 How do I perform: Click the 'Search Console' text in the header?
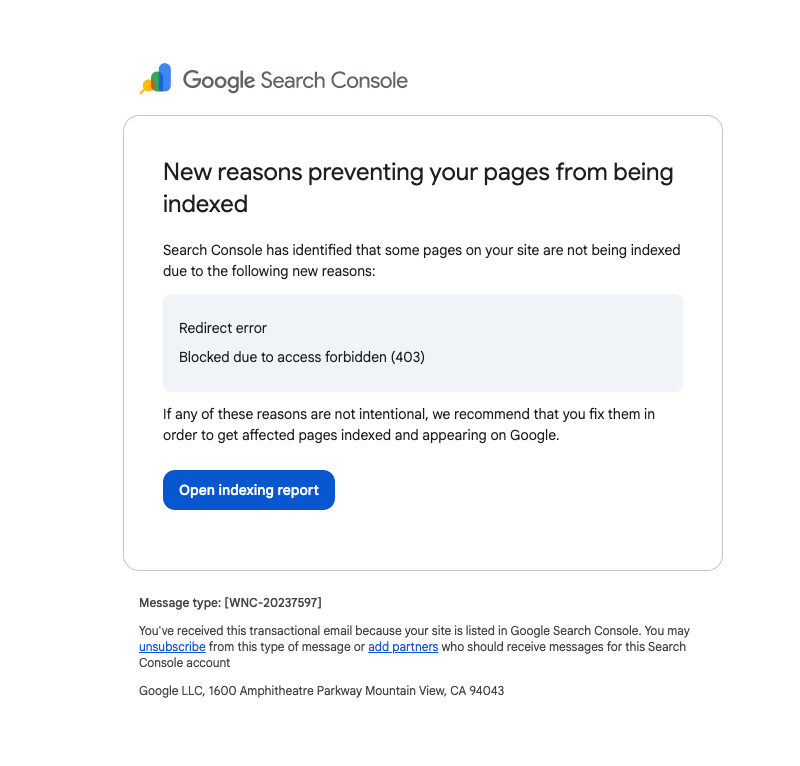[334, 80]
